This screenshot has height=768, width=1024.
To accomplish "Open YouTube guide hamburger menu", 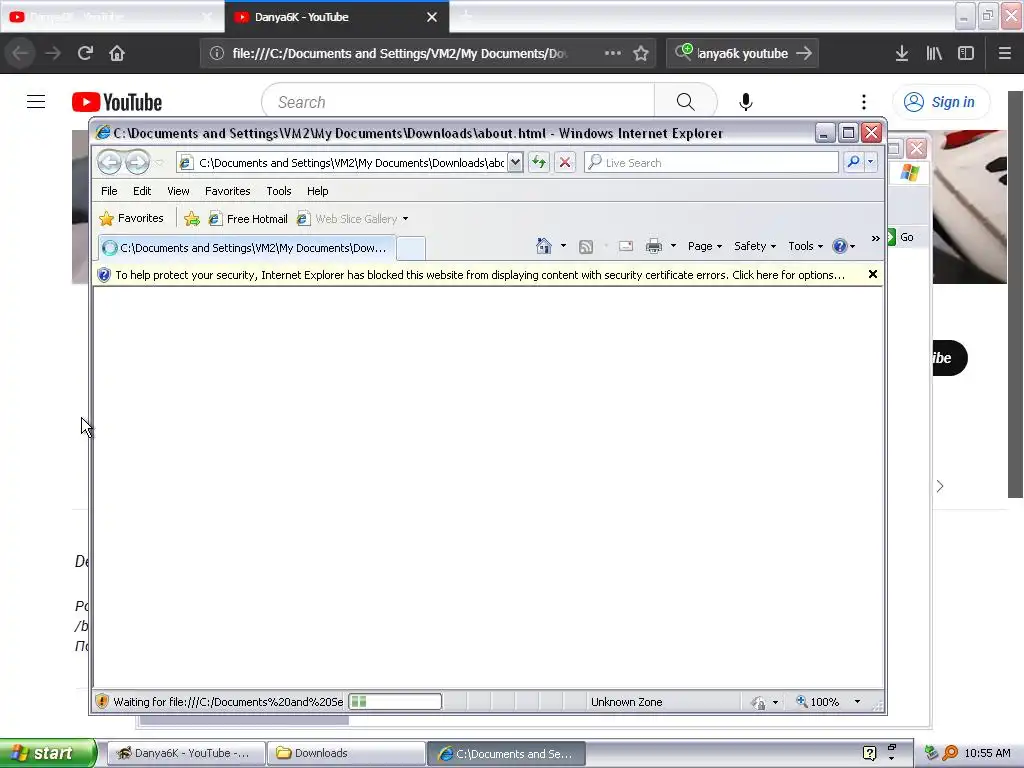I will (36, 102).
